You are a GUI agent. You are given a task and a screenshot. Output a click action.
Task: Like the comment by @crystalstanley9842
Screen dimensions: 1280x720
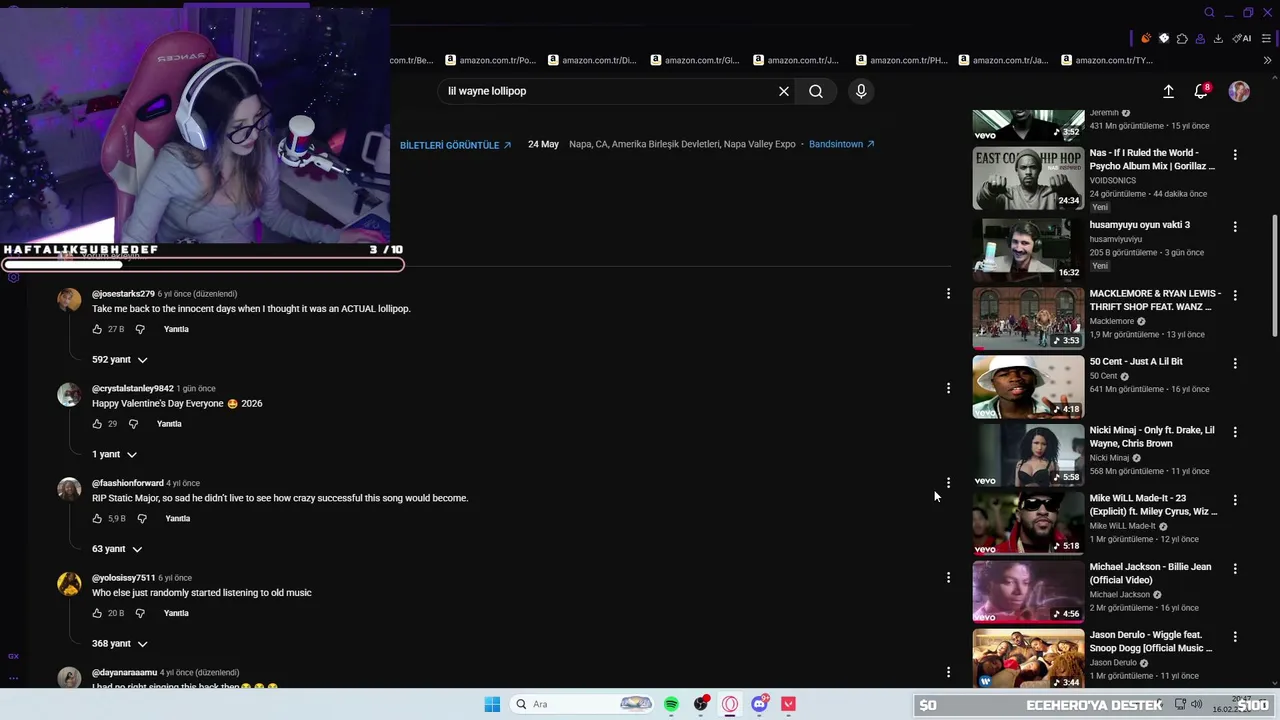pos(97,424)
